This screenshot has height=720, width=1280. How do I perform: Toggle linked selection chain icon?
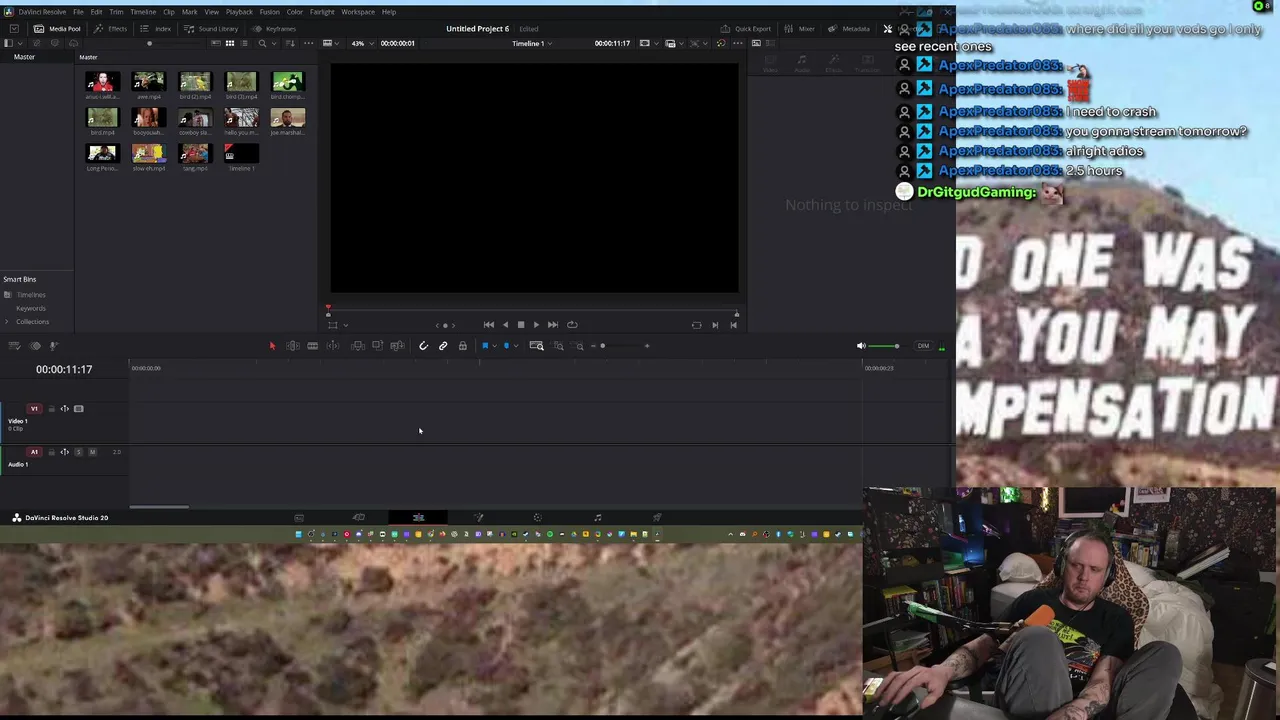pos(443,346)
